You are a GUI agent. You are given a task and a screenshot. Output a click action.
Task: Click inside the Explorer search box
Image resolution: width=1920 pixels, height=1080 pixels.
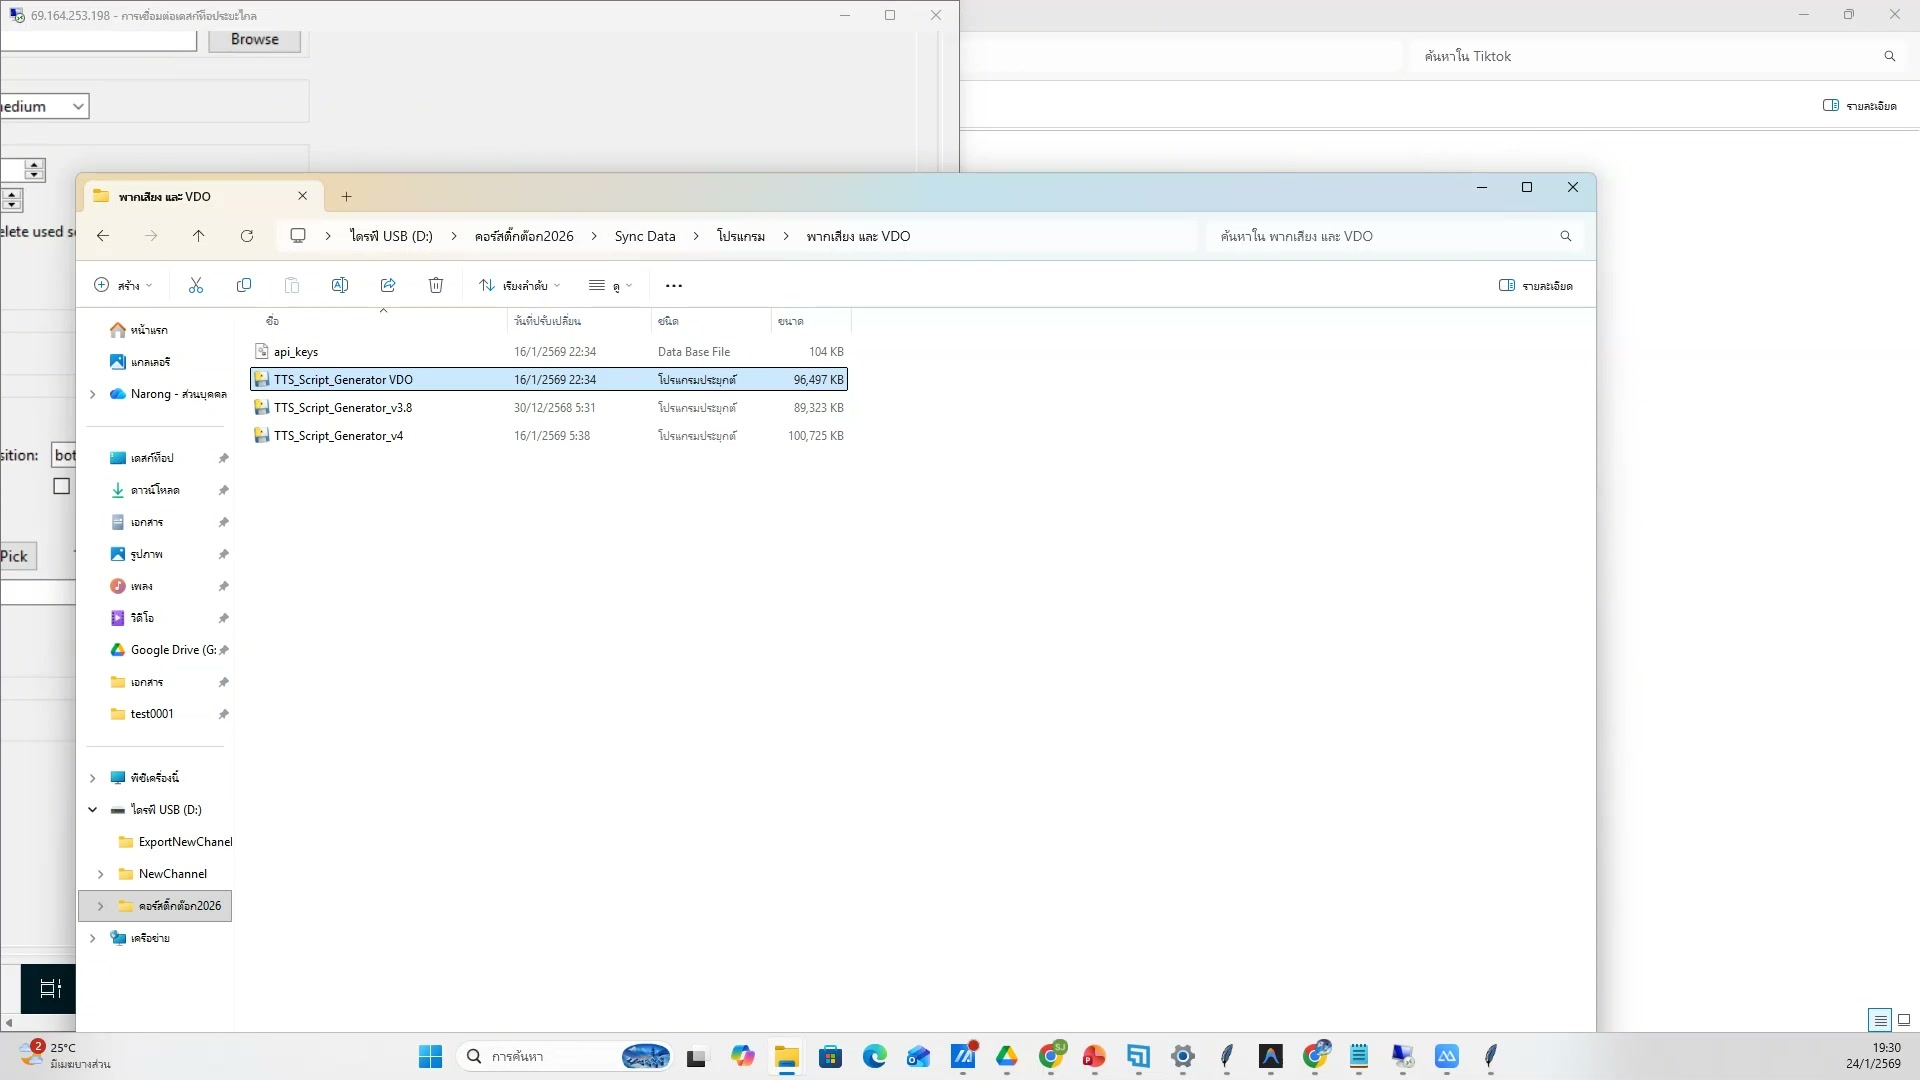(1390, 236)
